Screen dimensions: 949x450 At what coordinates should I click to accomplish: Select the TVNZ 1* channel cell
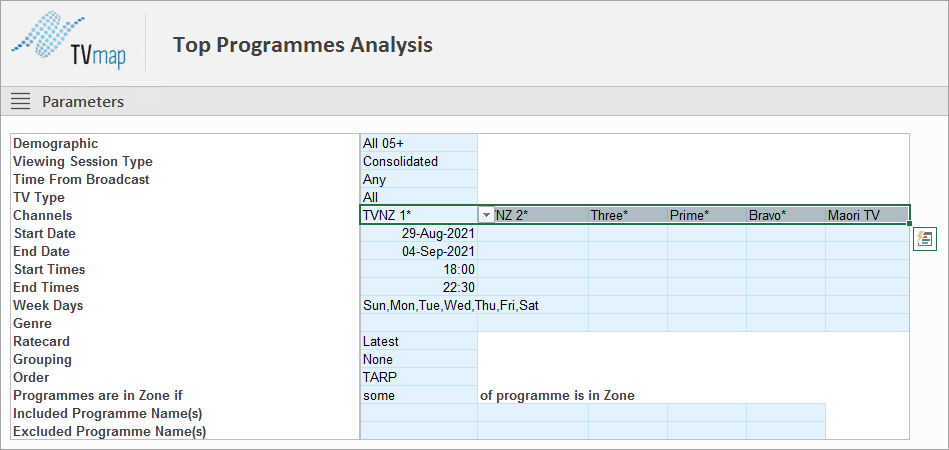pos(419,215)
